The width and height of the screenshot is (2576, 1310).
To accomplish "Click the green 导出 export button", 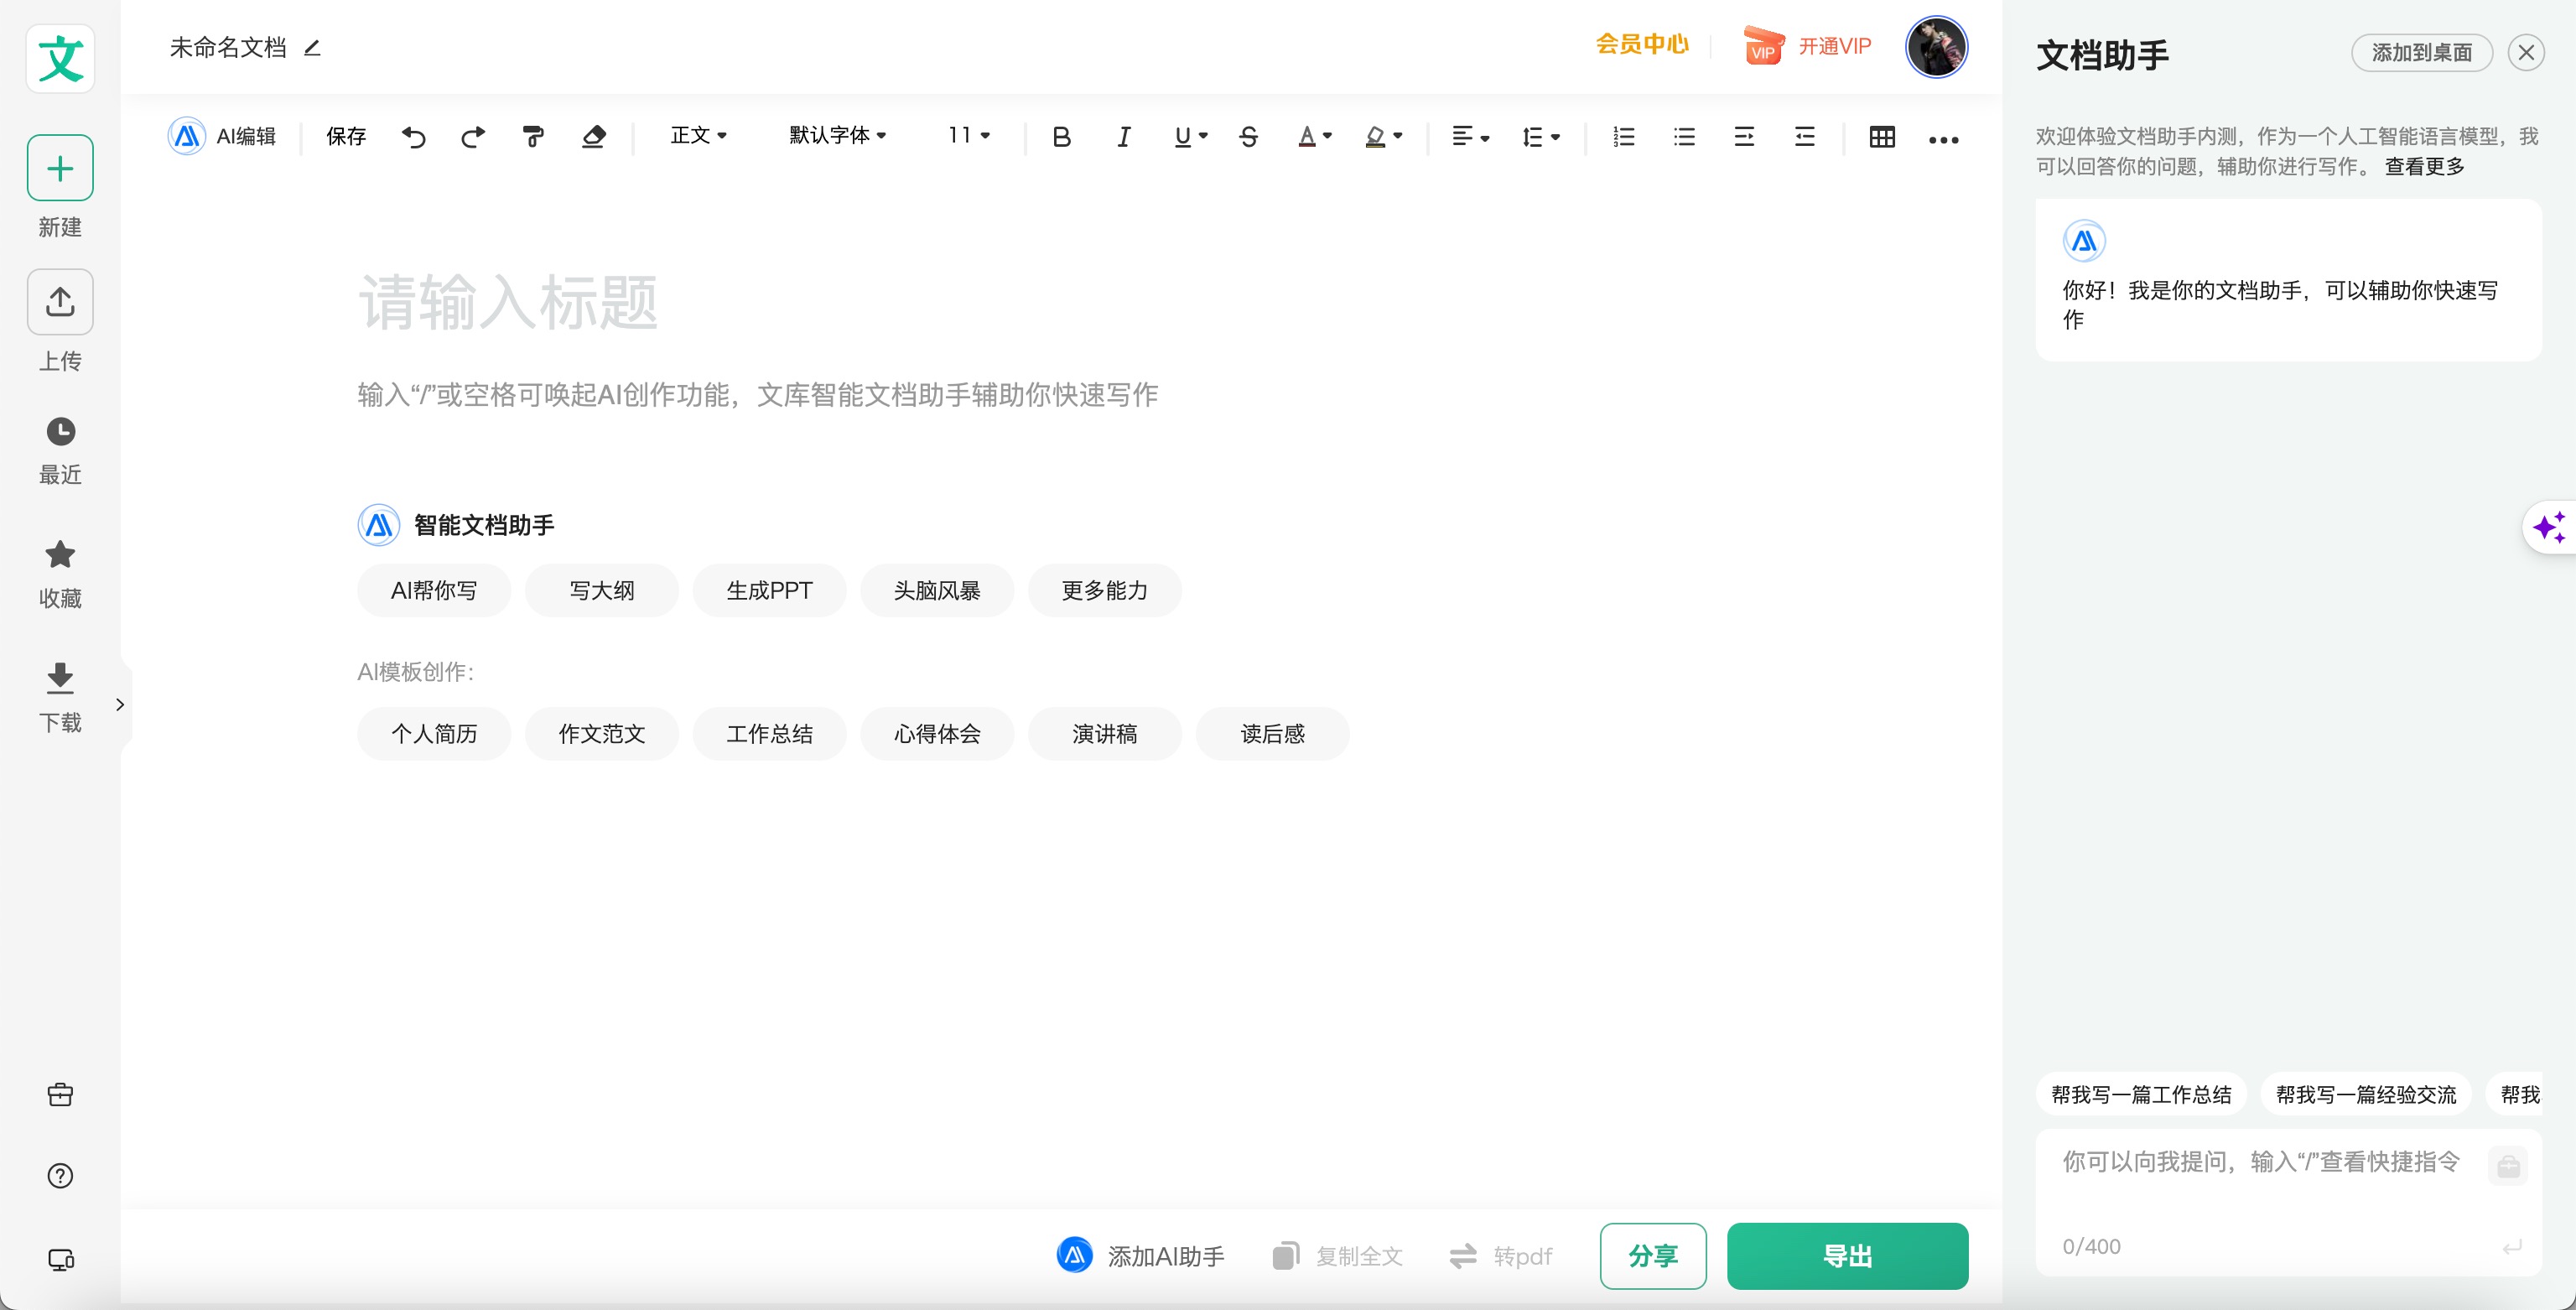I will [1846, 1255].
